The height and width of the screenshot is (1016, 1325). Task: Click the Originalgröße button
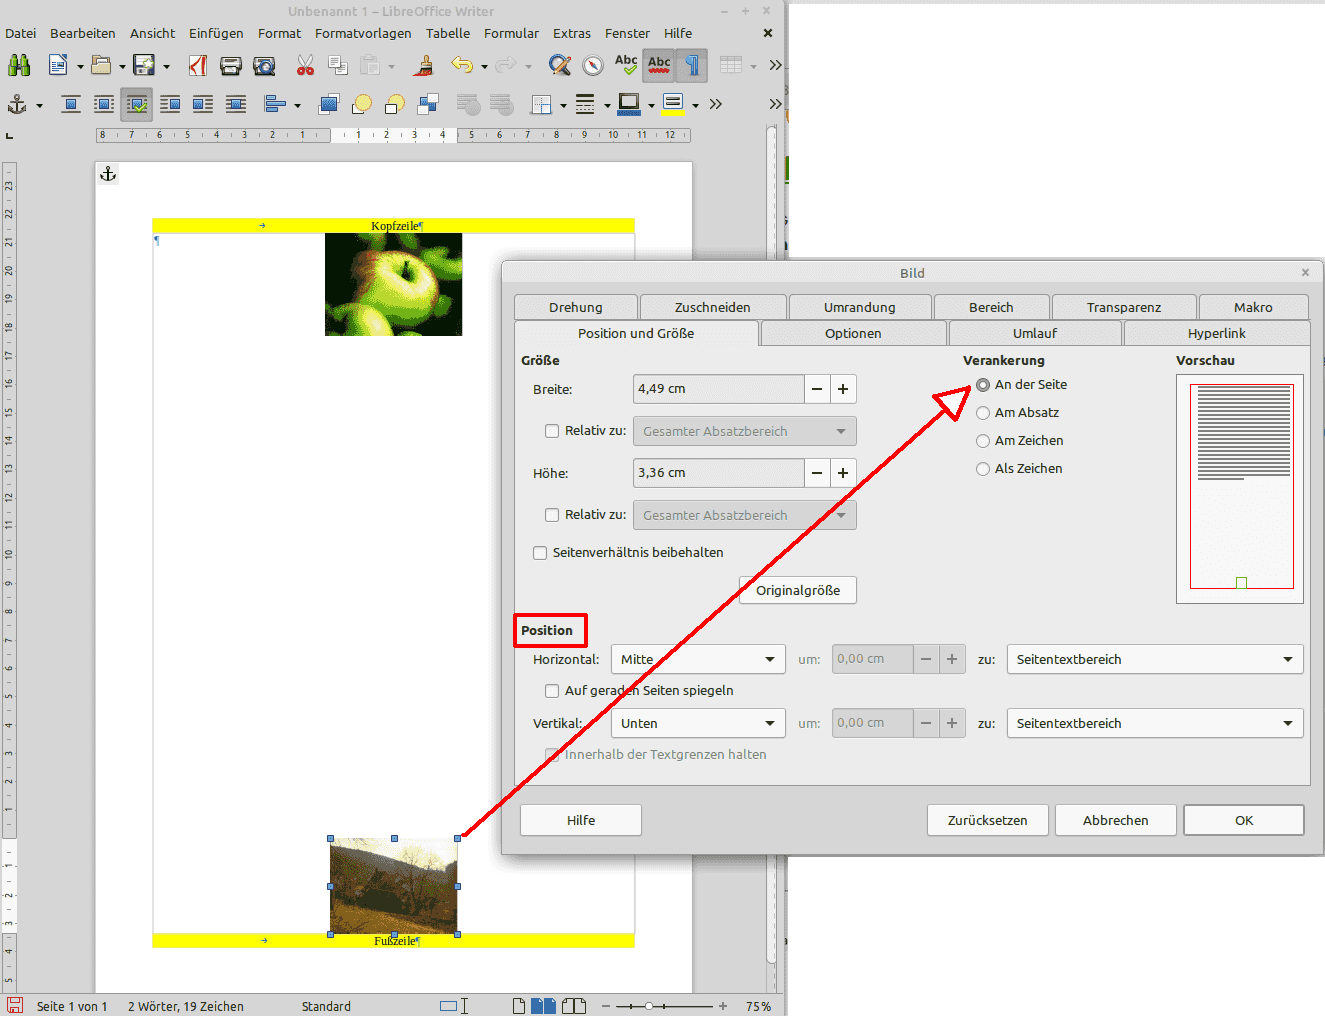pos(798,590)
